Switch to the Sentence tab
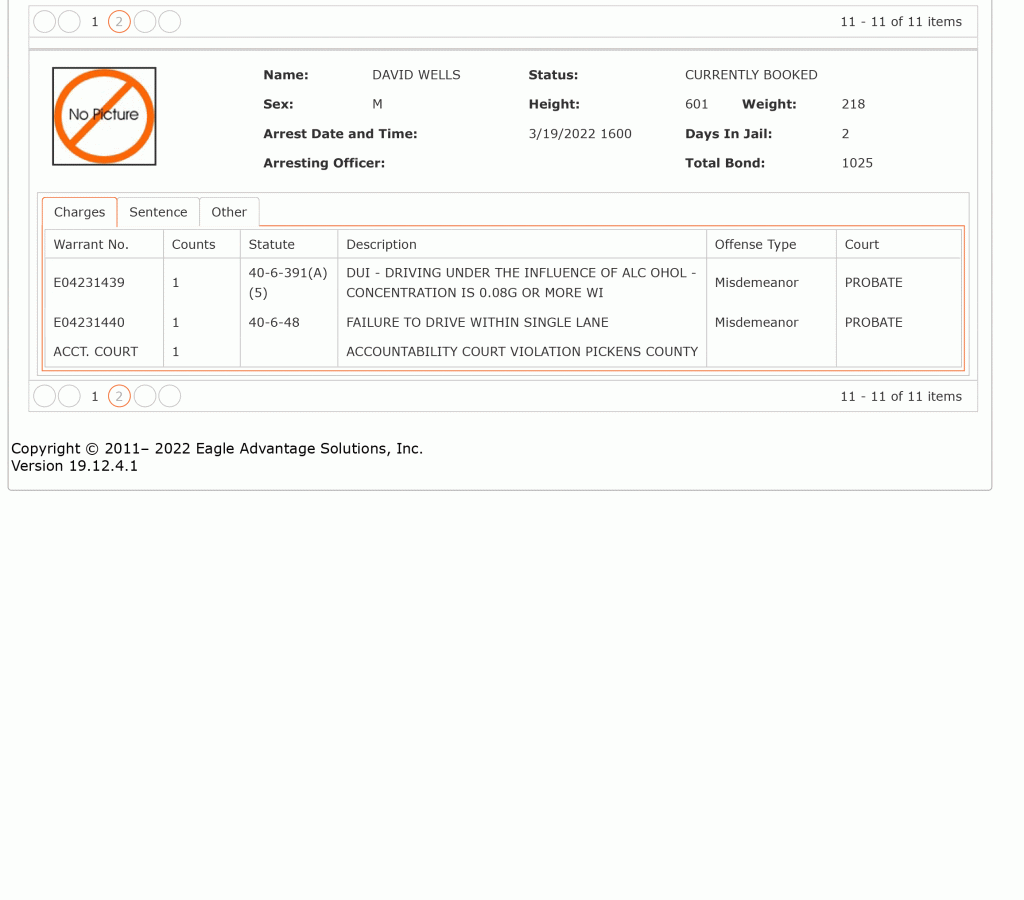 tap(158, 212)
